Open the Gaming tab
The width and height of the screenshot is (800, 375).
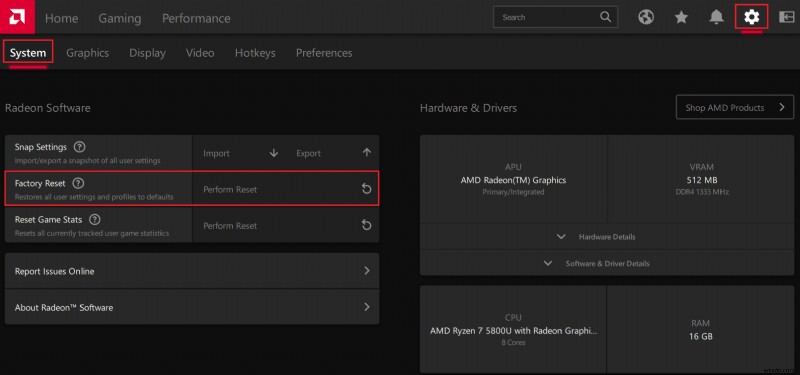[x=120, y=18]
